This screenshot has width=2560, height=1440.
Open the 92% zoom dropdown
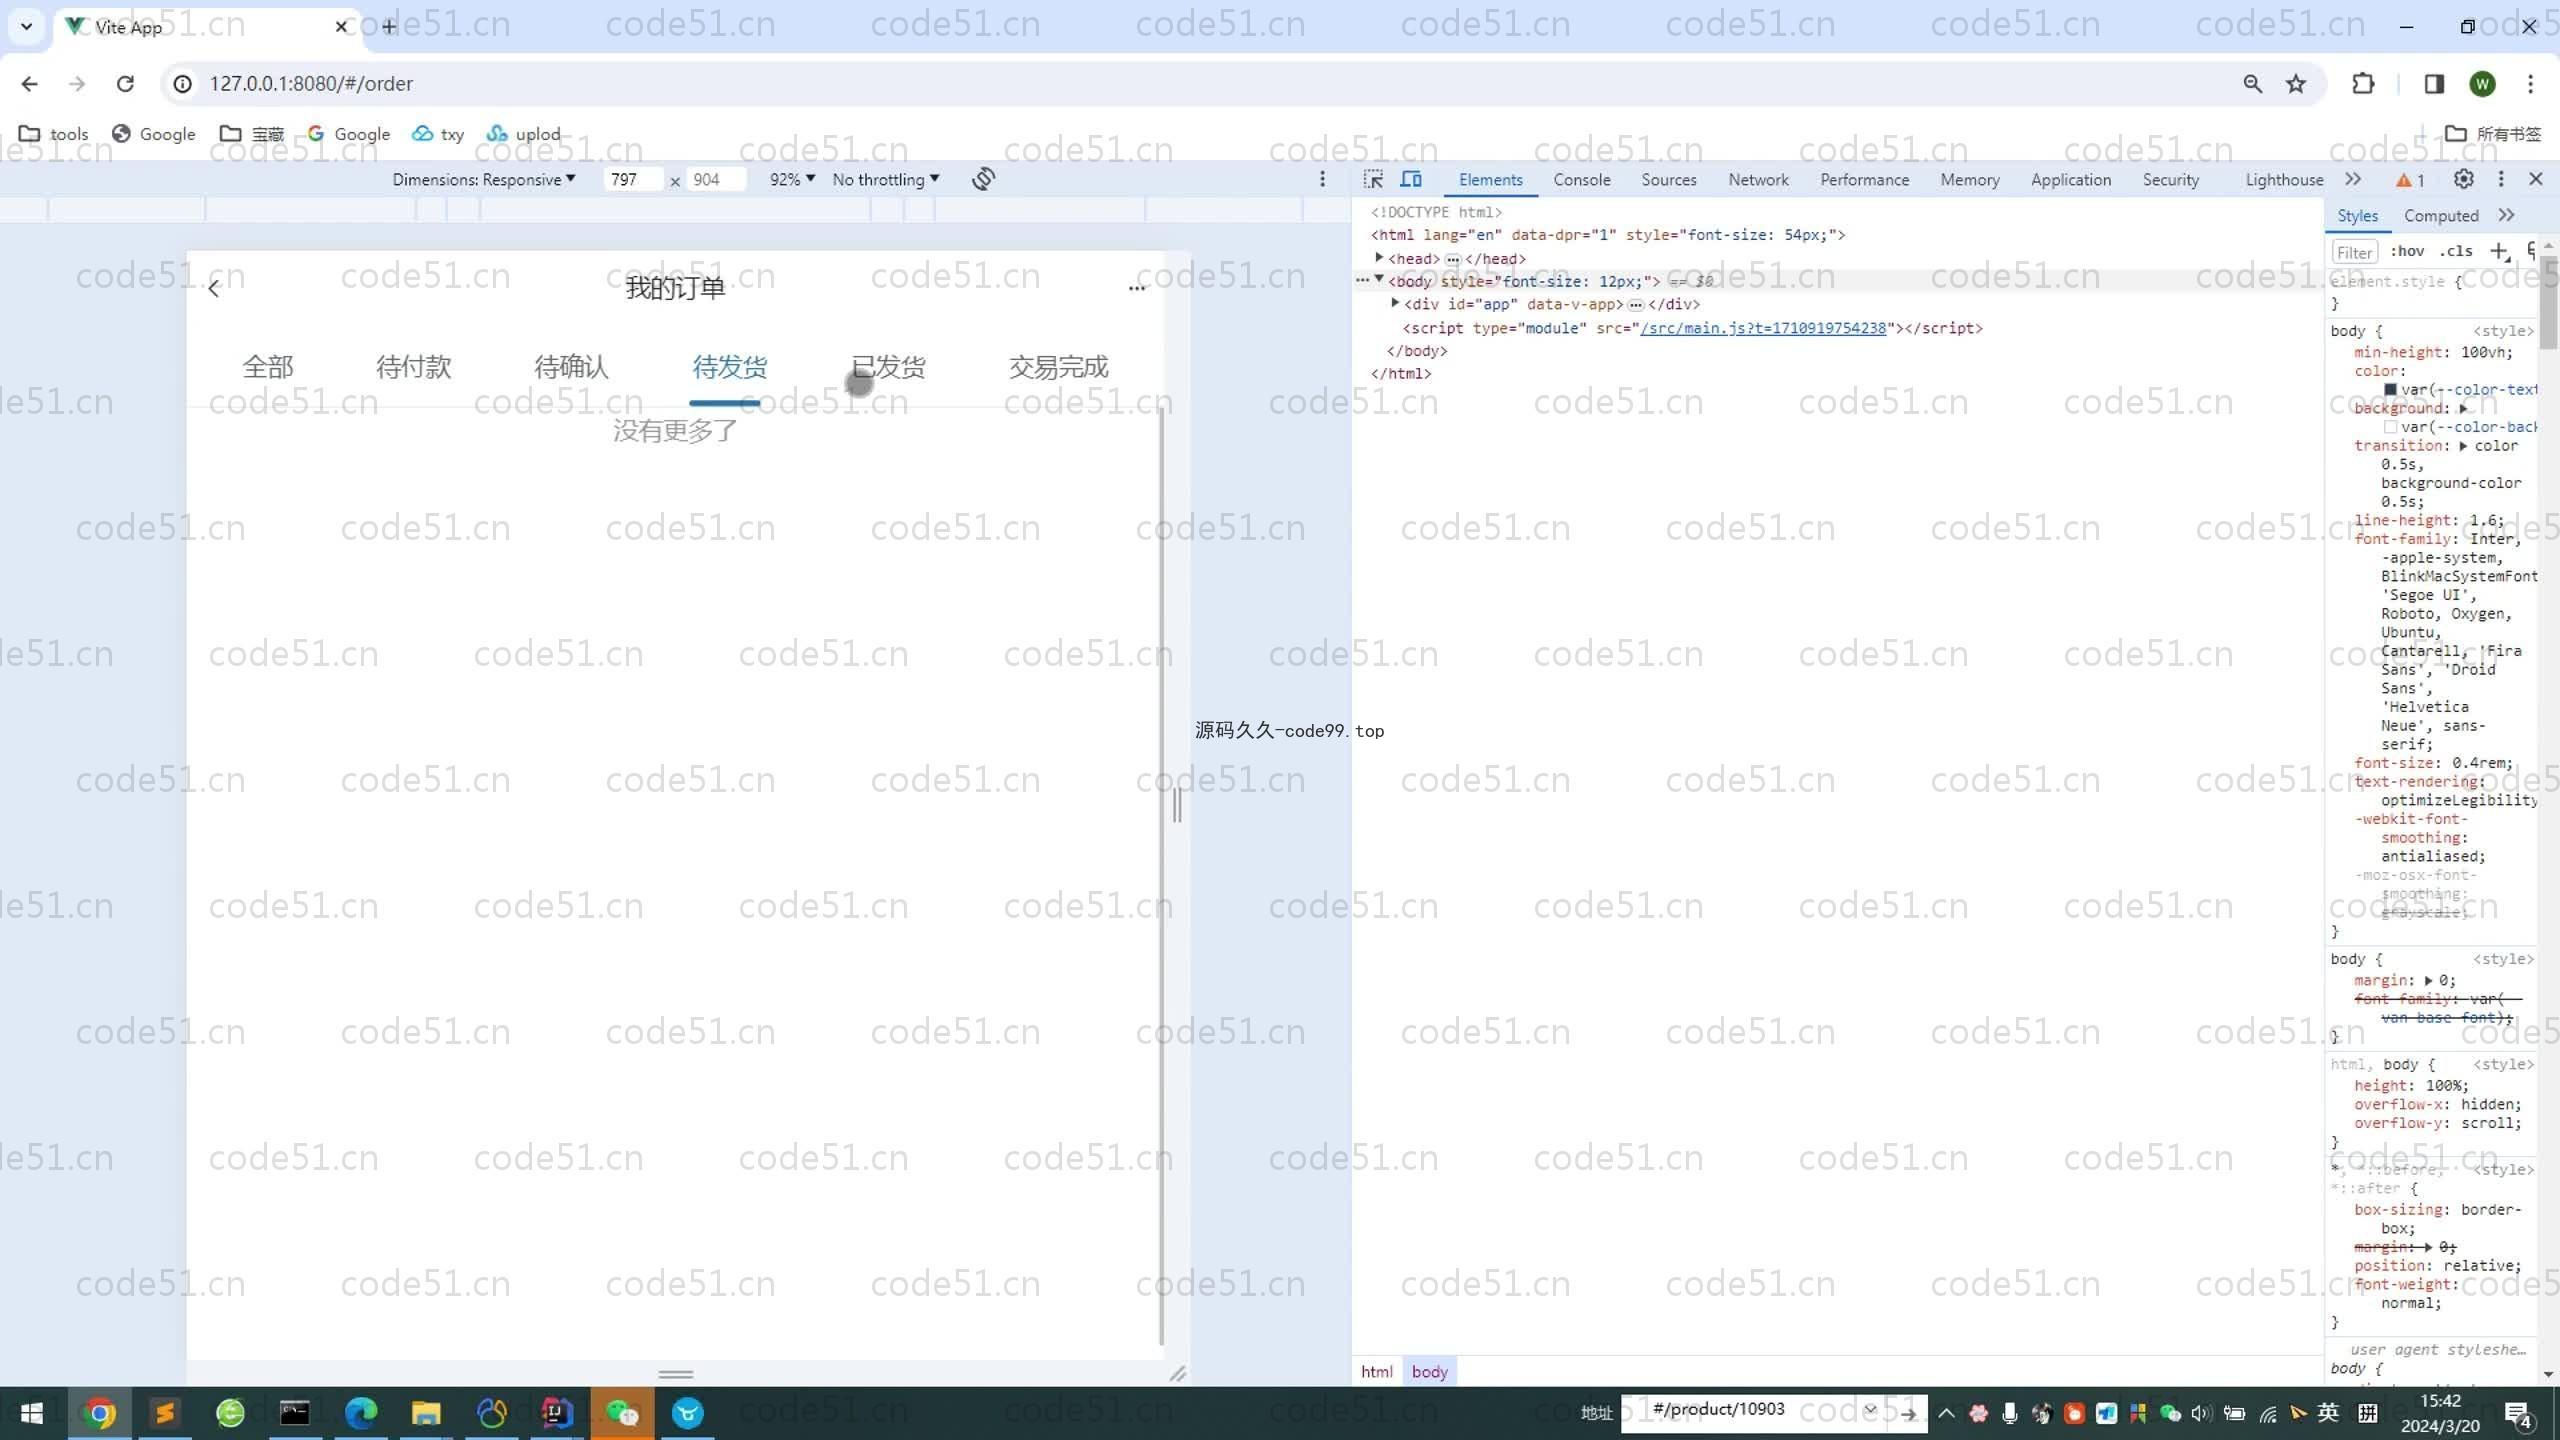click(792, 179)
